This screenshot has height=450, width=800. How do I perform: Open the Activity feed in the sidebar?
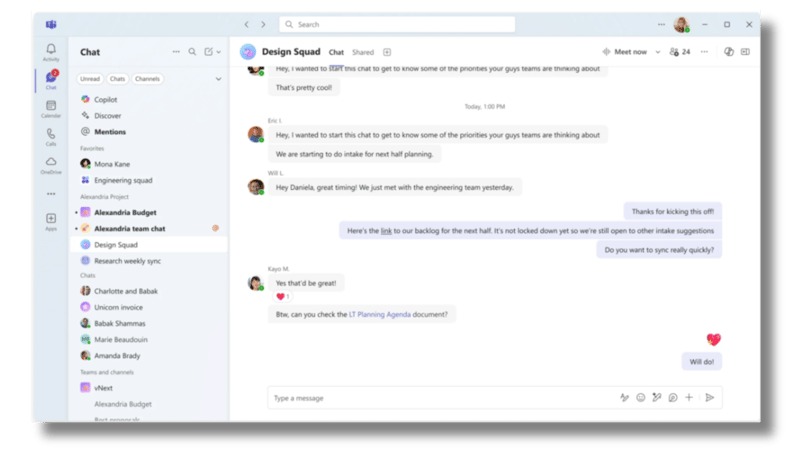click(51, 52)
